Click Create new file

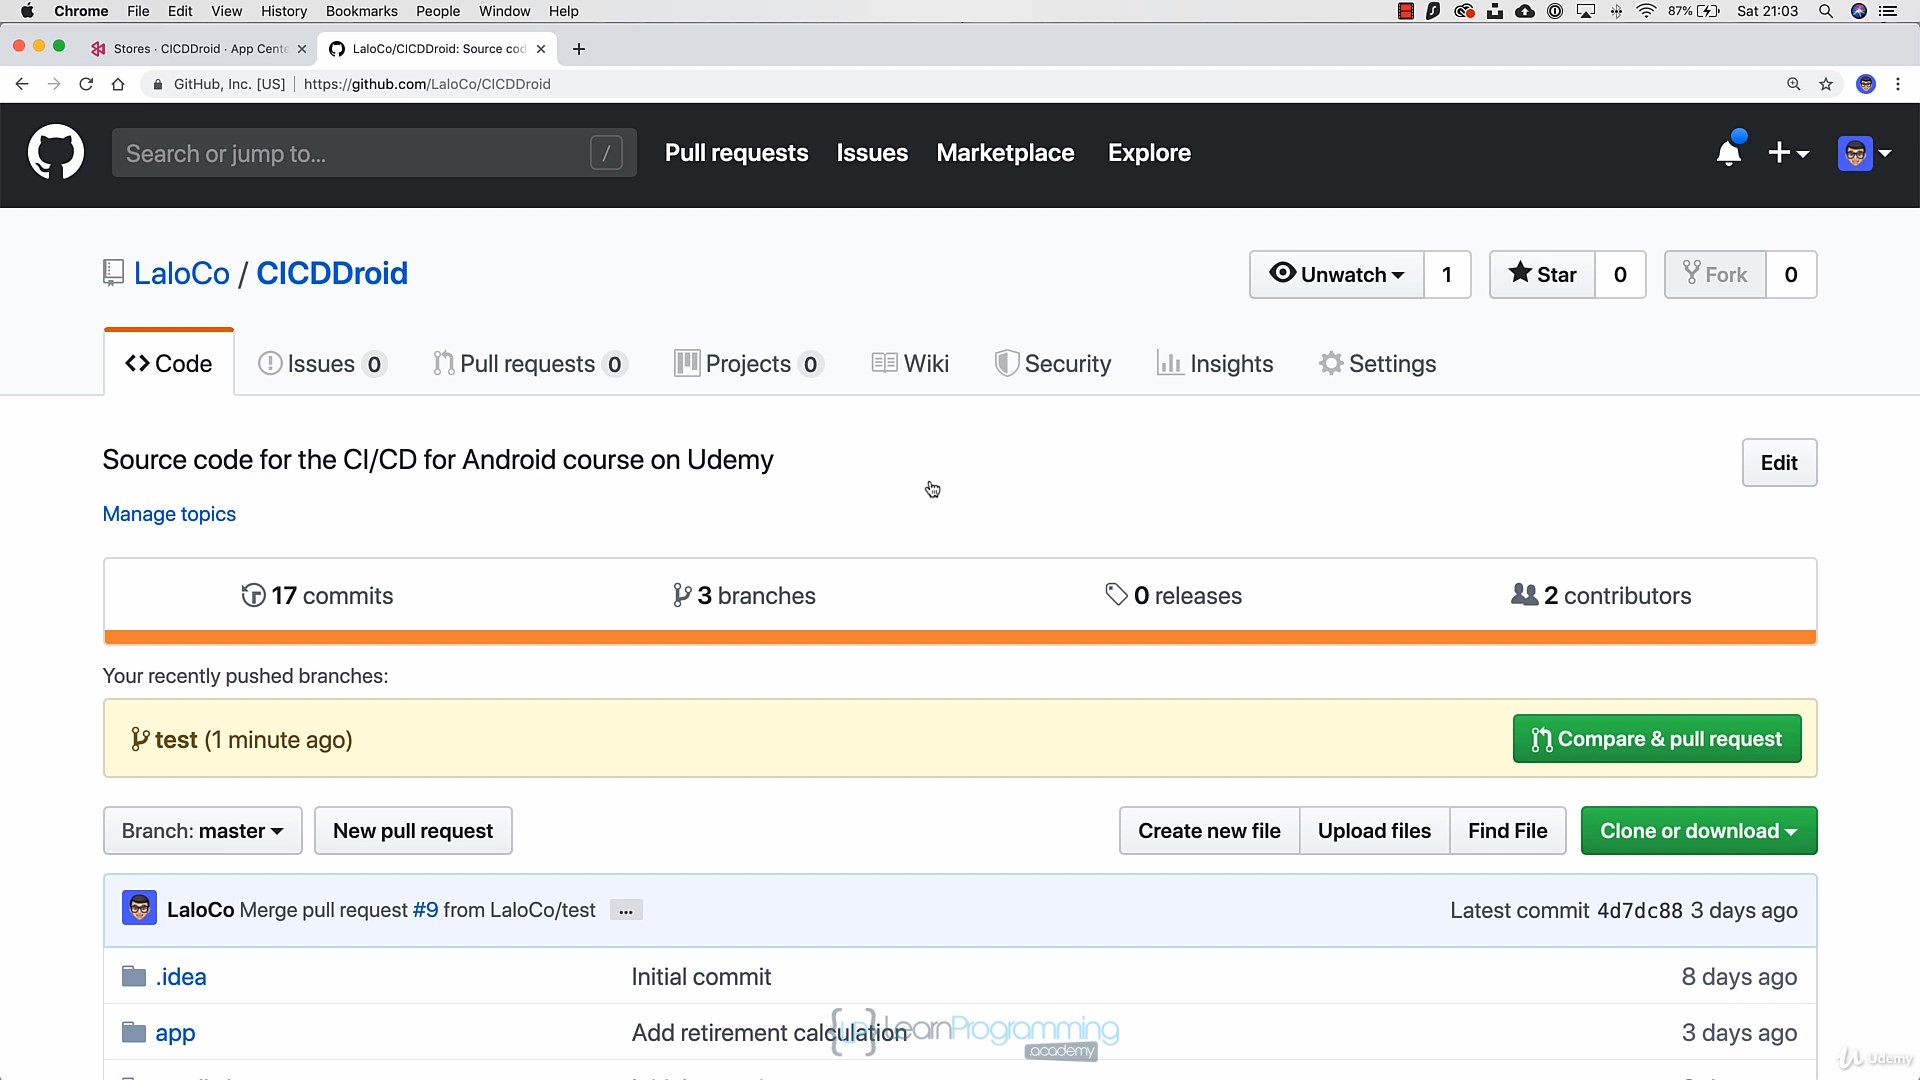[1209, 831]
